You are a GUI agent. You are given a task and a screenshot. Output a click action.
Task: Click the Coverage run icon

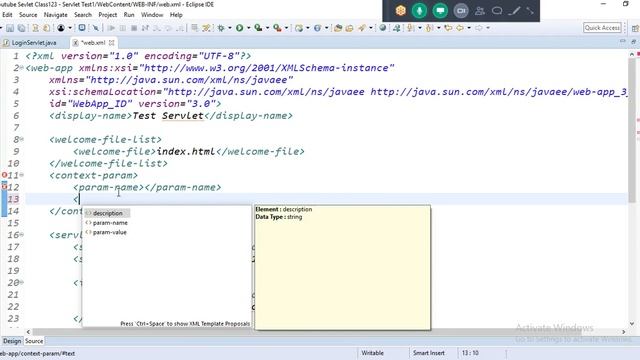tap(258, 28)
